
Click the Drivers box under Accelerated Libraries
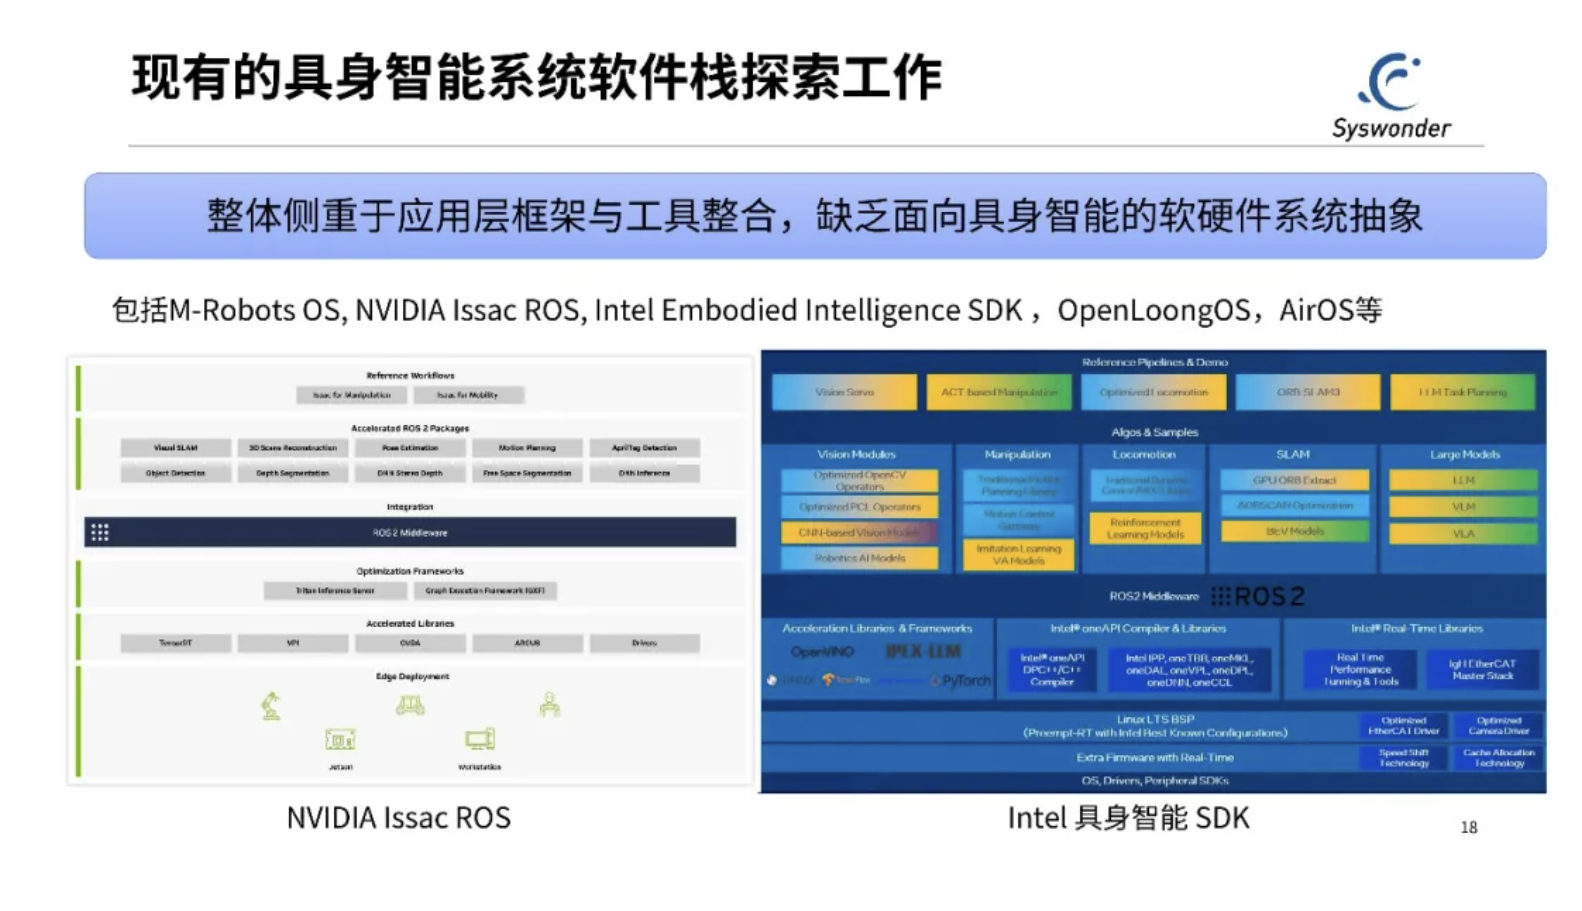click(644, 643)
